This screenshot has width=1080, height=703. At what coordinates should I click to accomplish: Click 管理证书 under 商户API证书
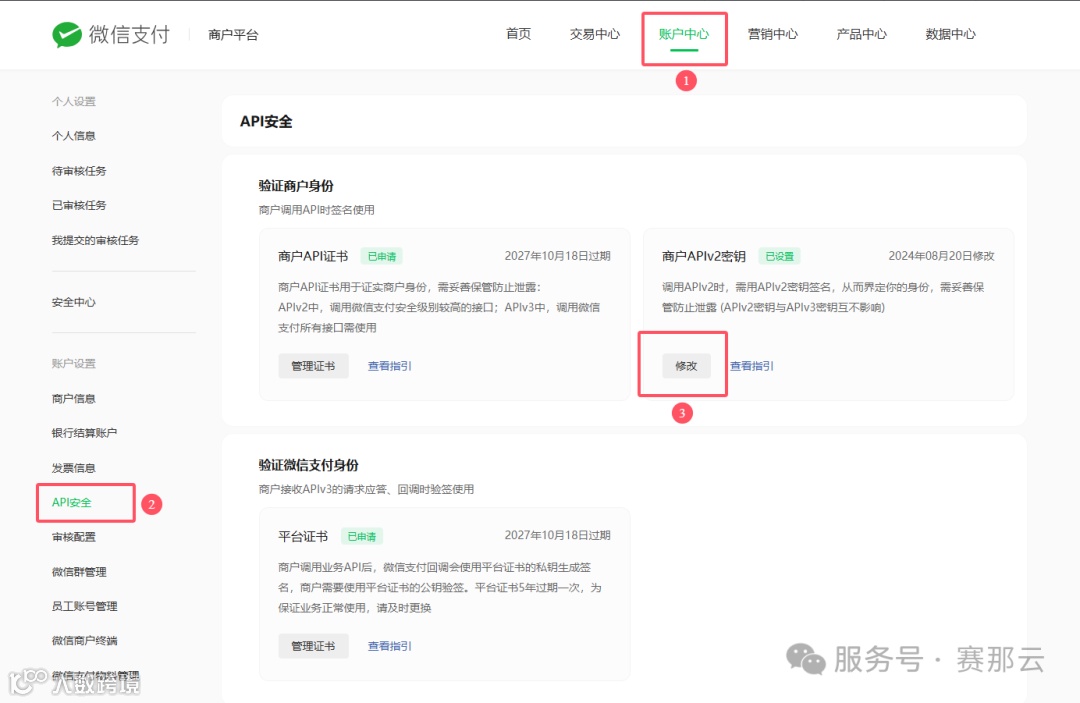[313, 366]
